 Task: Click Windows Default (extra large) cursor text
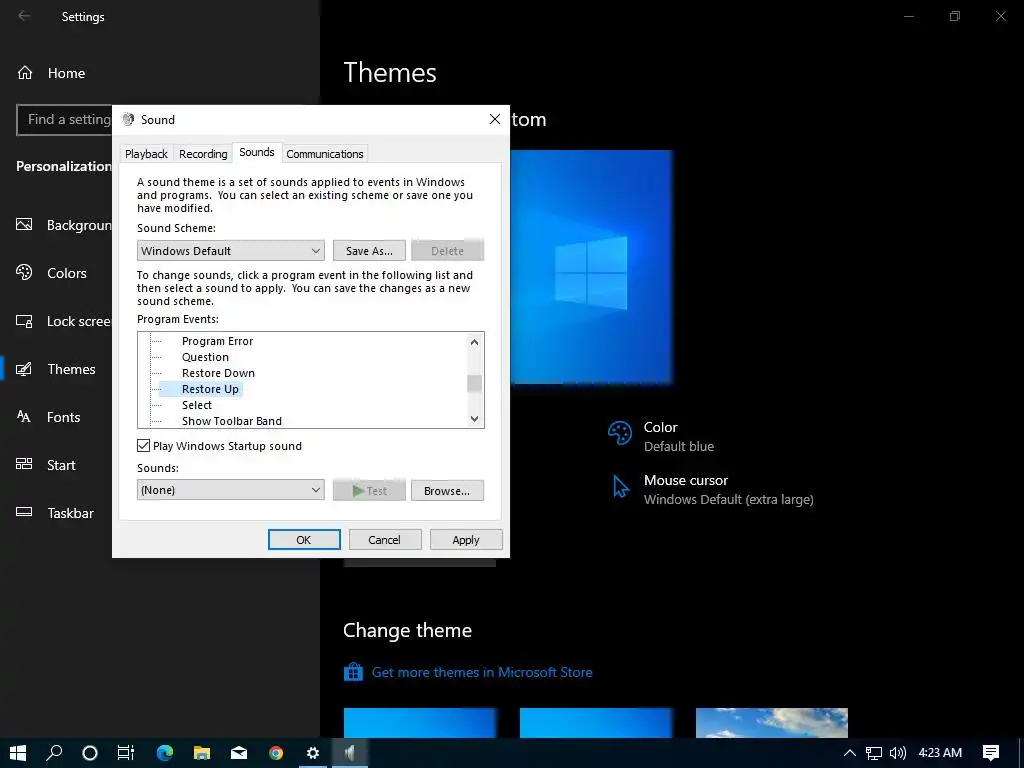coord(729,500)
